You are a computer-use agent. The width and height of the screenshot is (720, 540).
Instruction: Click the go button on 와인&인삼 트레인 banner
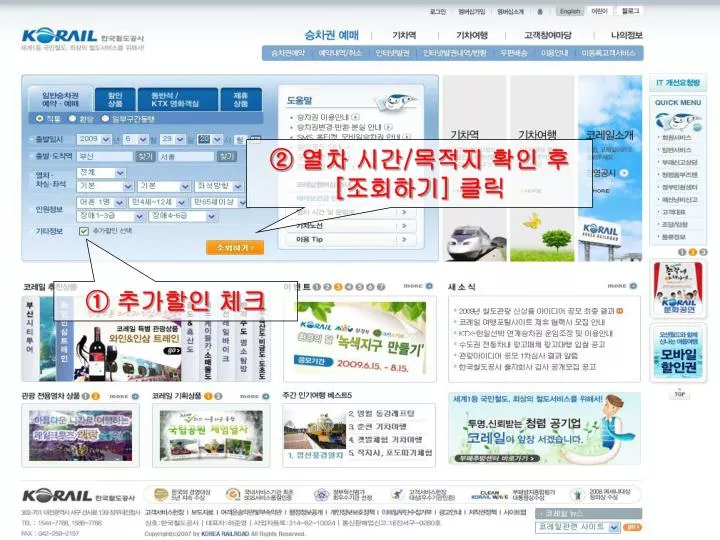[x=173, y=350]
